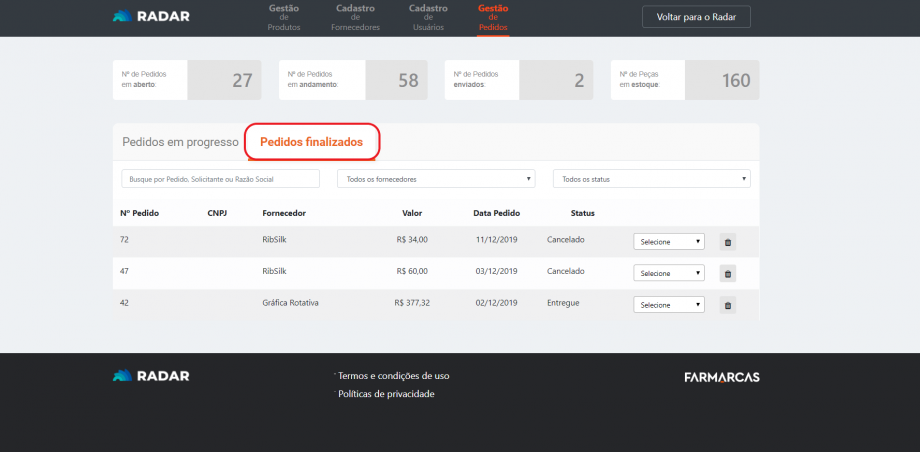The height and width of the screenshot is (452, 920).
Task: Delete order 72 with trash icon
Action: (728, 241)
